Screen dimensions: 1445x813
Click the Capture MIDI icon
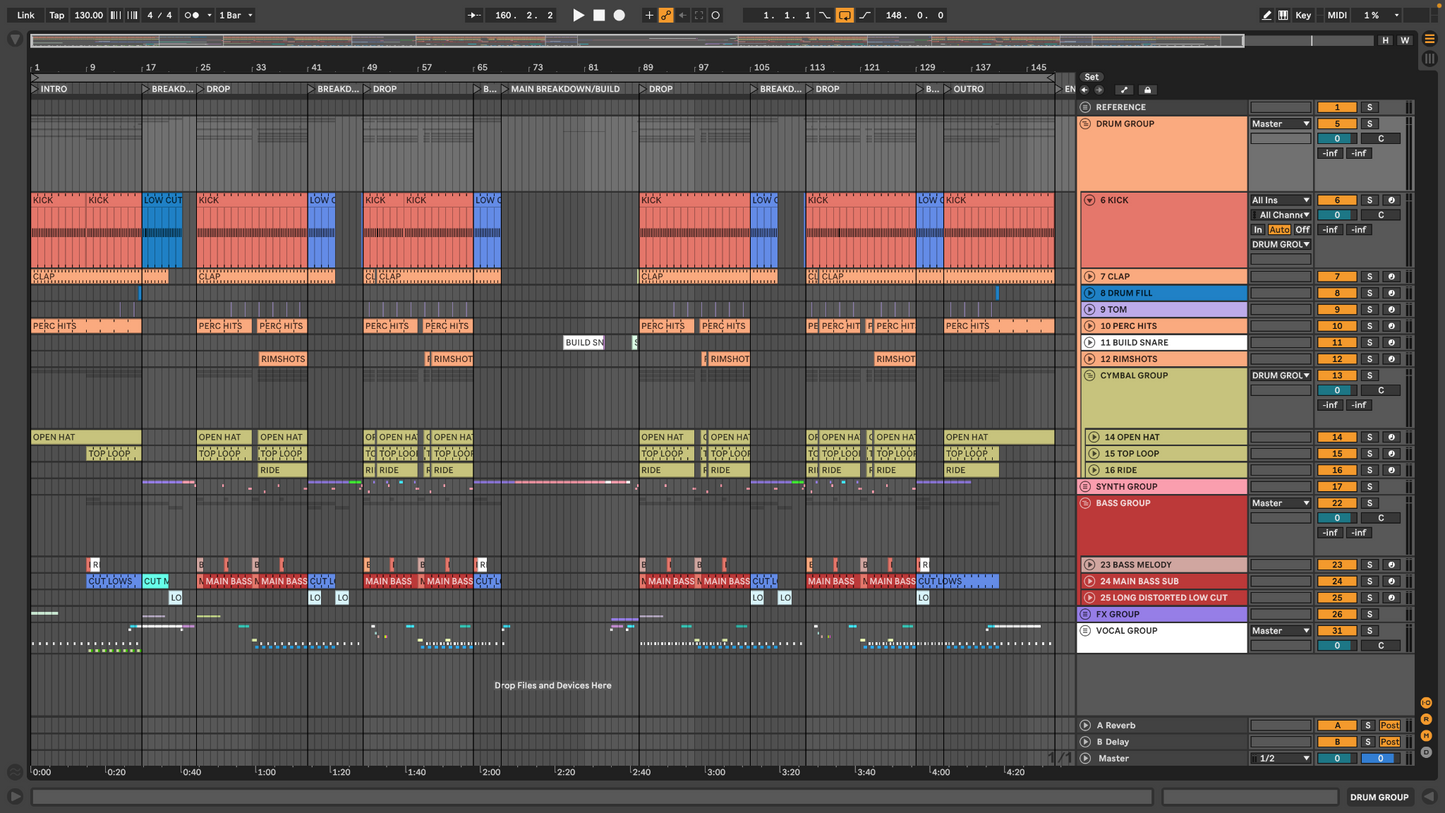(x=699, y=15)
